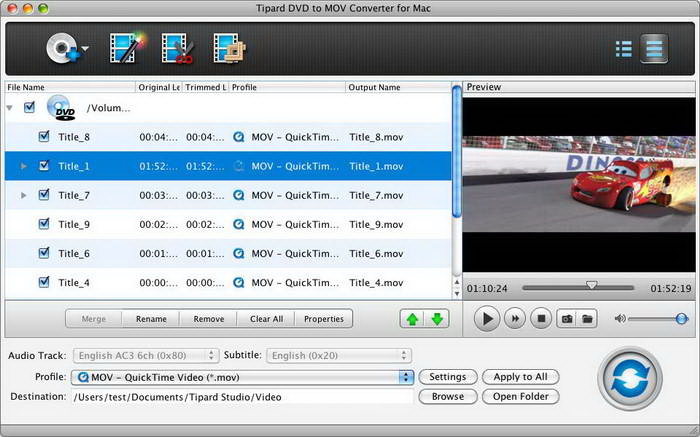The width and height of the screenshot is (700, 437).
Task: Toggle the Title_7 checkbox
Action: pyautogui.click(x=44, y=195)
